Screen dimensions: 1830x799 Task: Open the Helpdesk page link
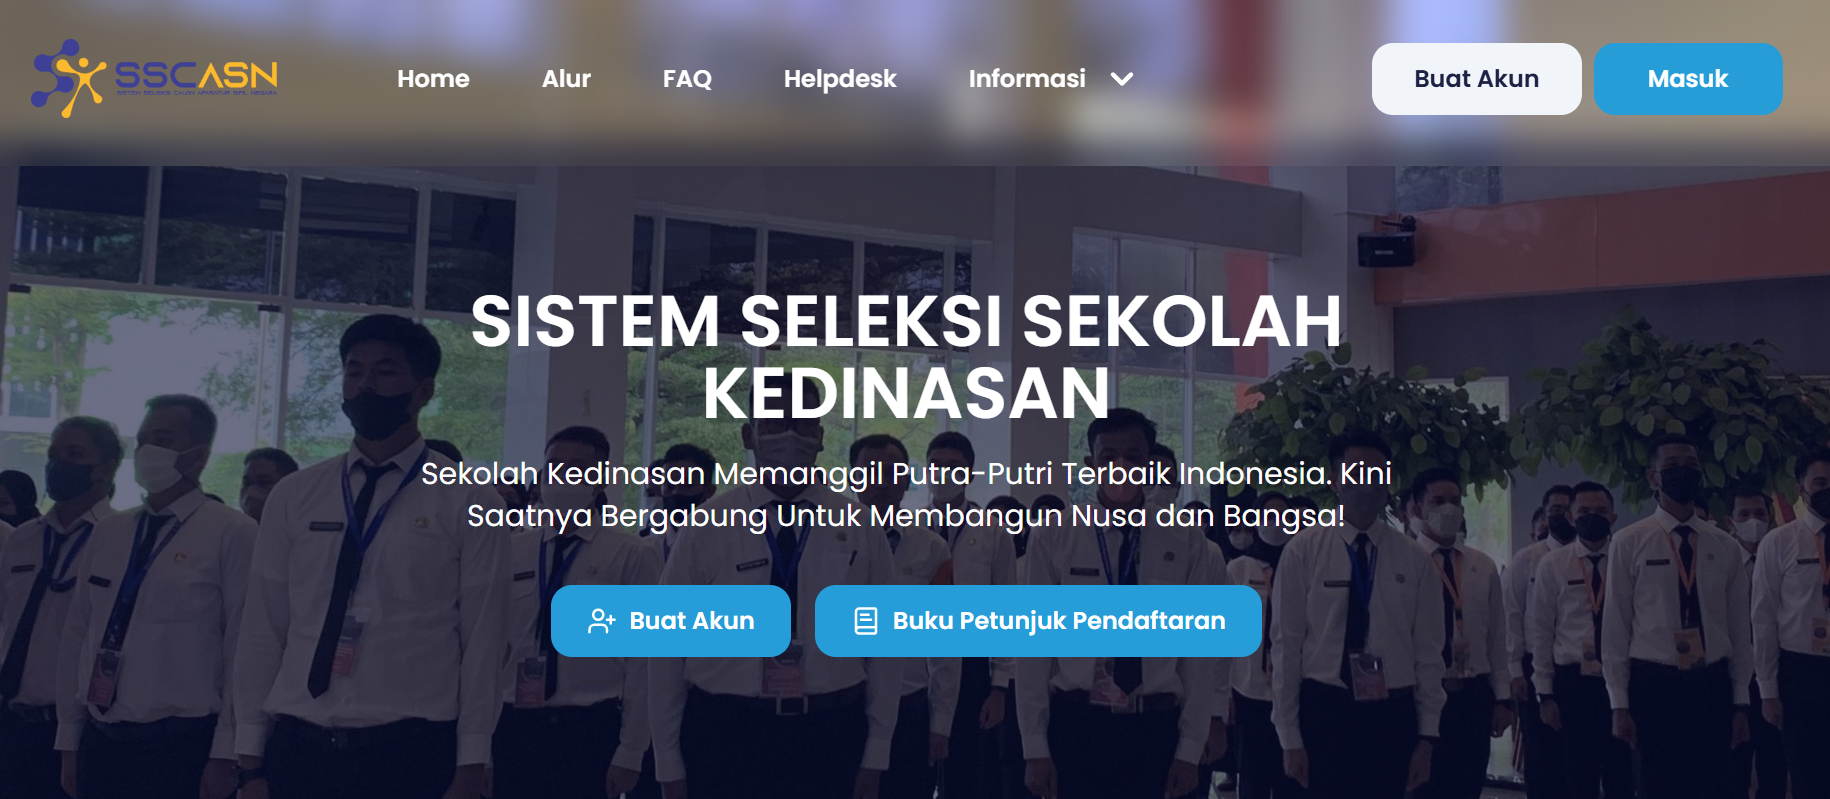tap(840, 79)
